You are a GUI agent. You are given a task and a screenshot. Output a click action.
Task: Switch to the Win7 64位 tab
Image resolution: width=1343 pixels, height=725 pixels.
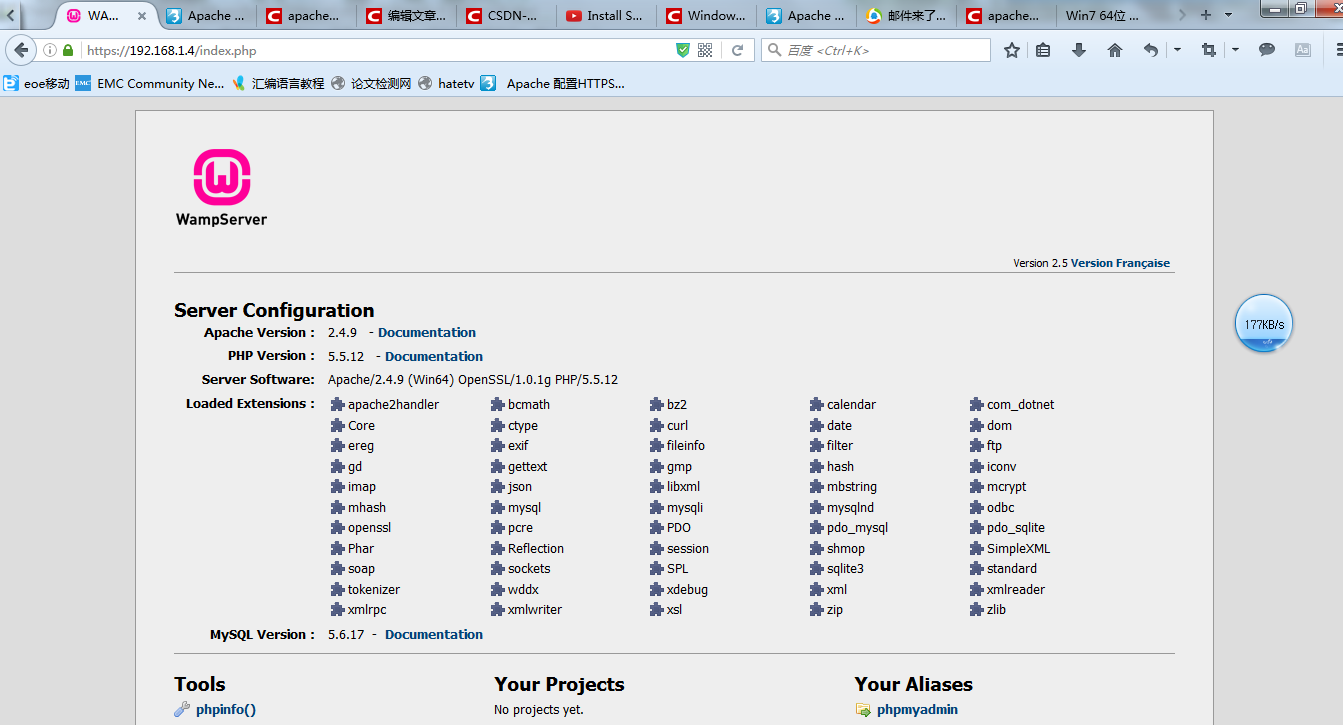(x=1106, y=16)
